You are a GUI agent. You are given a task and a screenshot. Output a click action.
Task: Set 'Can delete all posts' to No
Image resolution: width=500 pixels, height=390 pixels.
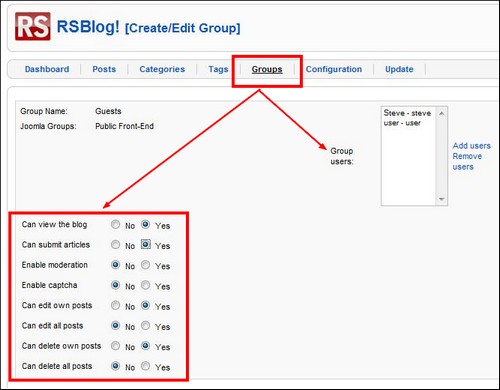115,366
